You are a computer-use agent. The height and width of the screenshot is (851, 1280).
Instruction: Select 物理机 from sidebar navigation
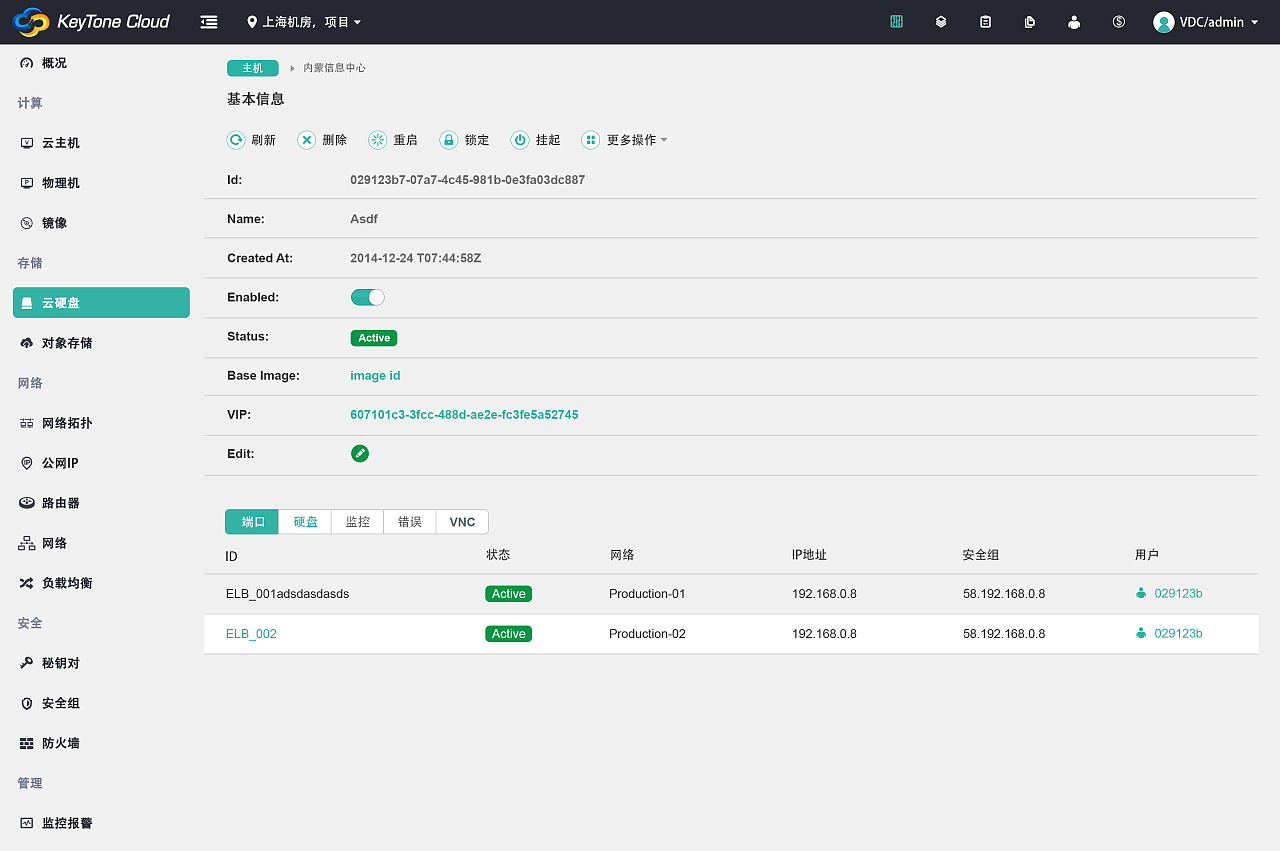click(x=60, y=182)
